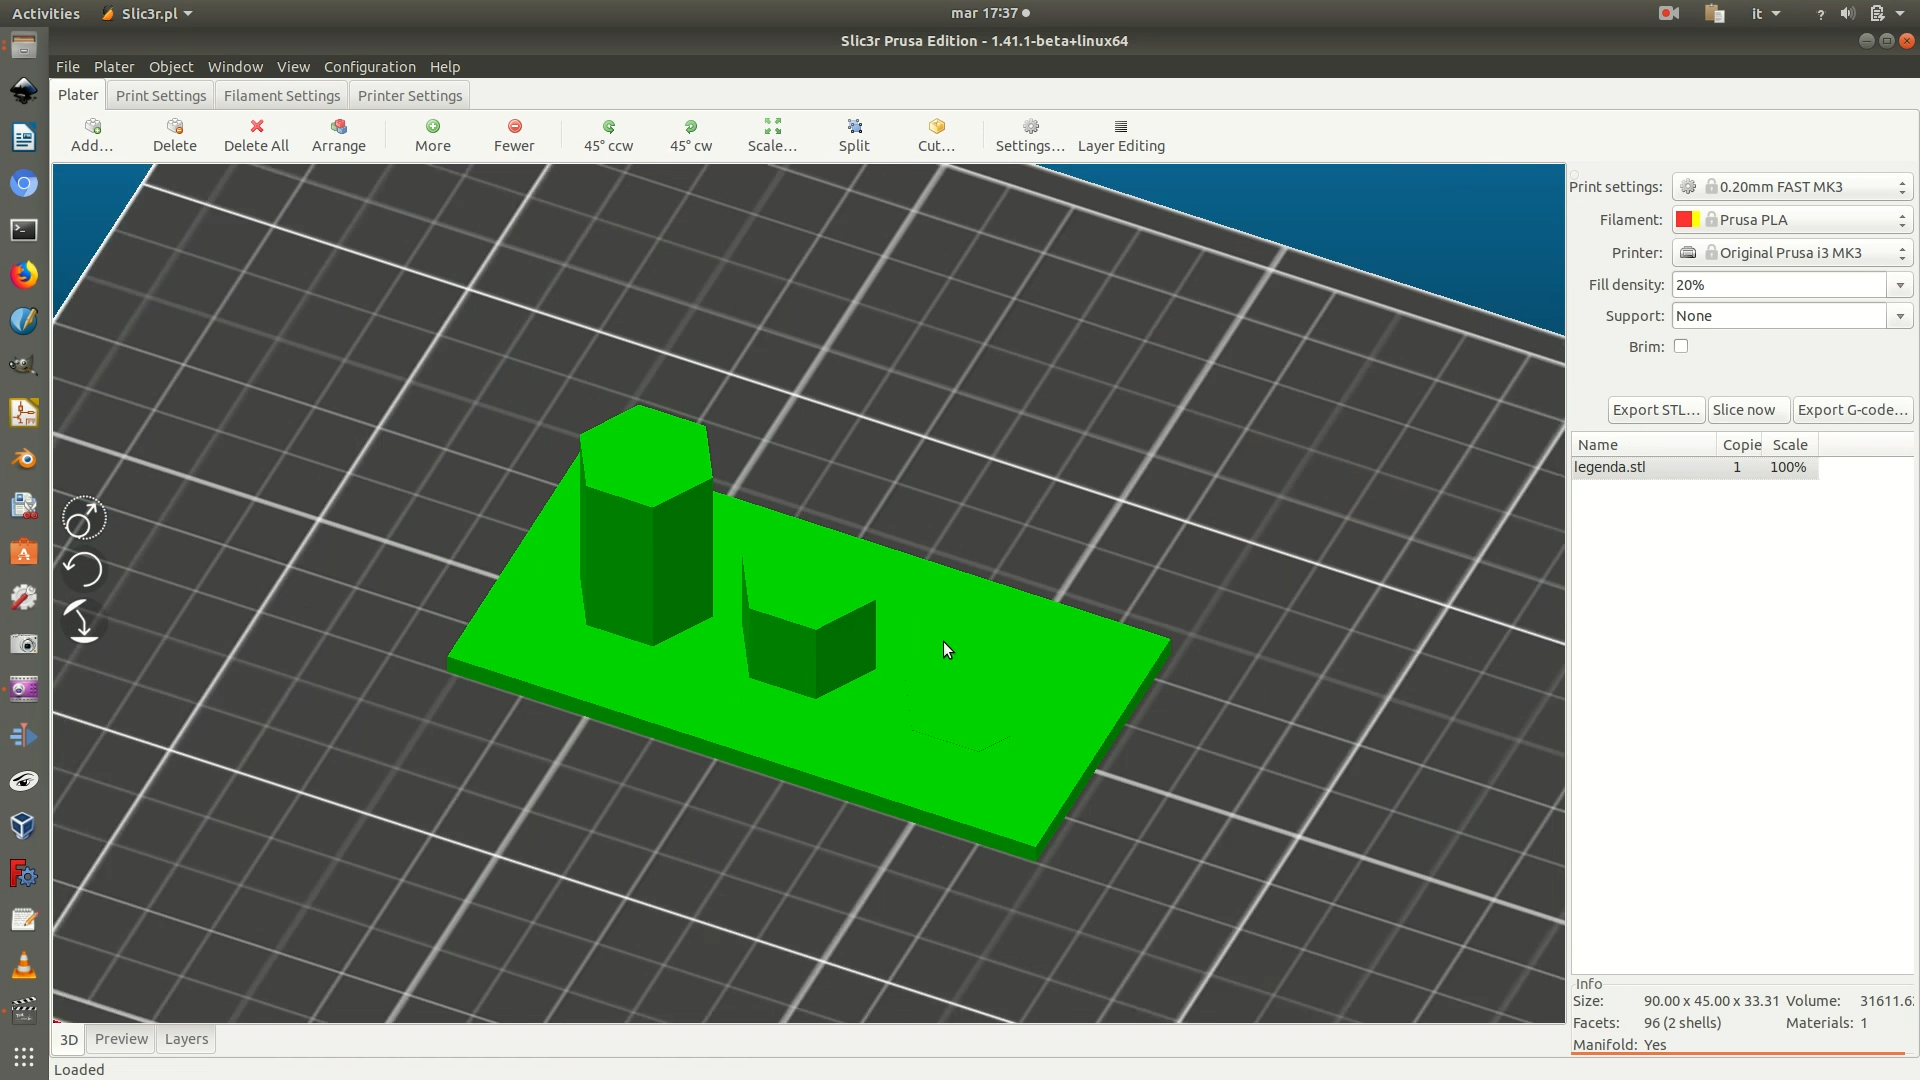This screenshot has height=1080, width=1920.
Task: Select the legenda.stl row in object list
Action: pyautogui.click(x=1695, y=467)
